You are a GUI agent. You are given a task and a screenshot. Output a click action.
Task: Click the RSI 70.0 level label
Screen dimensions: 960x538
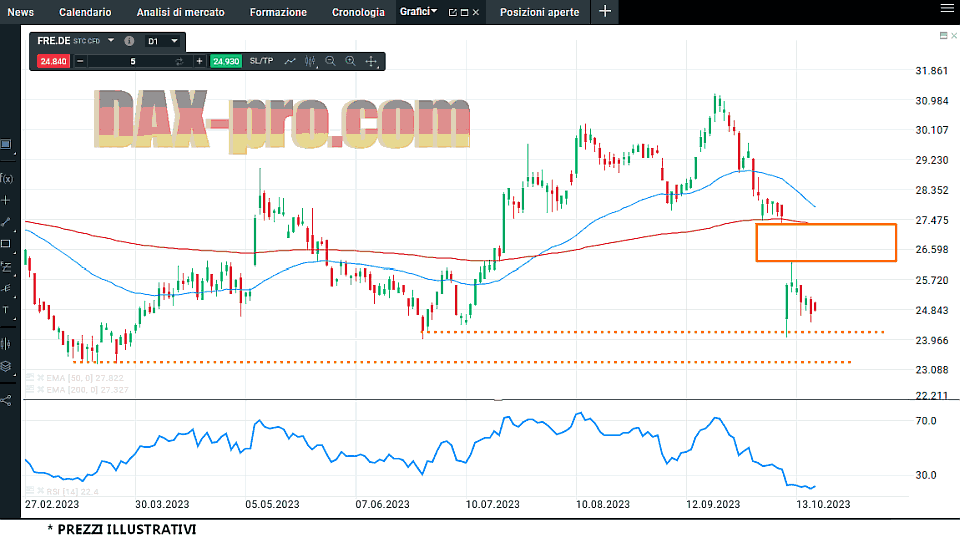pyautogui.click(x=926, y=421)
